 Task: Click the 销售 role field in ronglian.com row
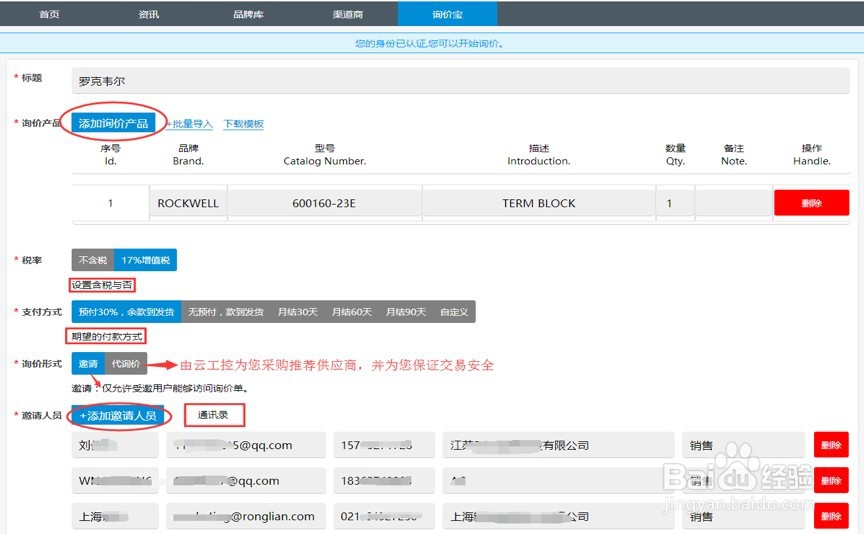(744, 516)
